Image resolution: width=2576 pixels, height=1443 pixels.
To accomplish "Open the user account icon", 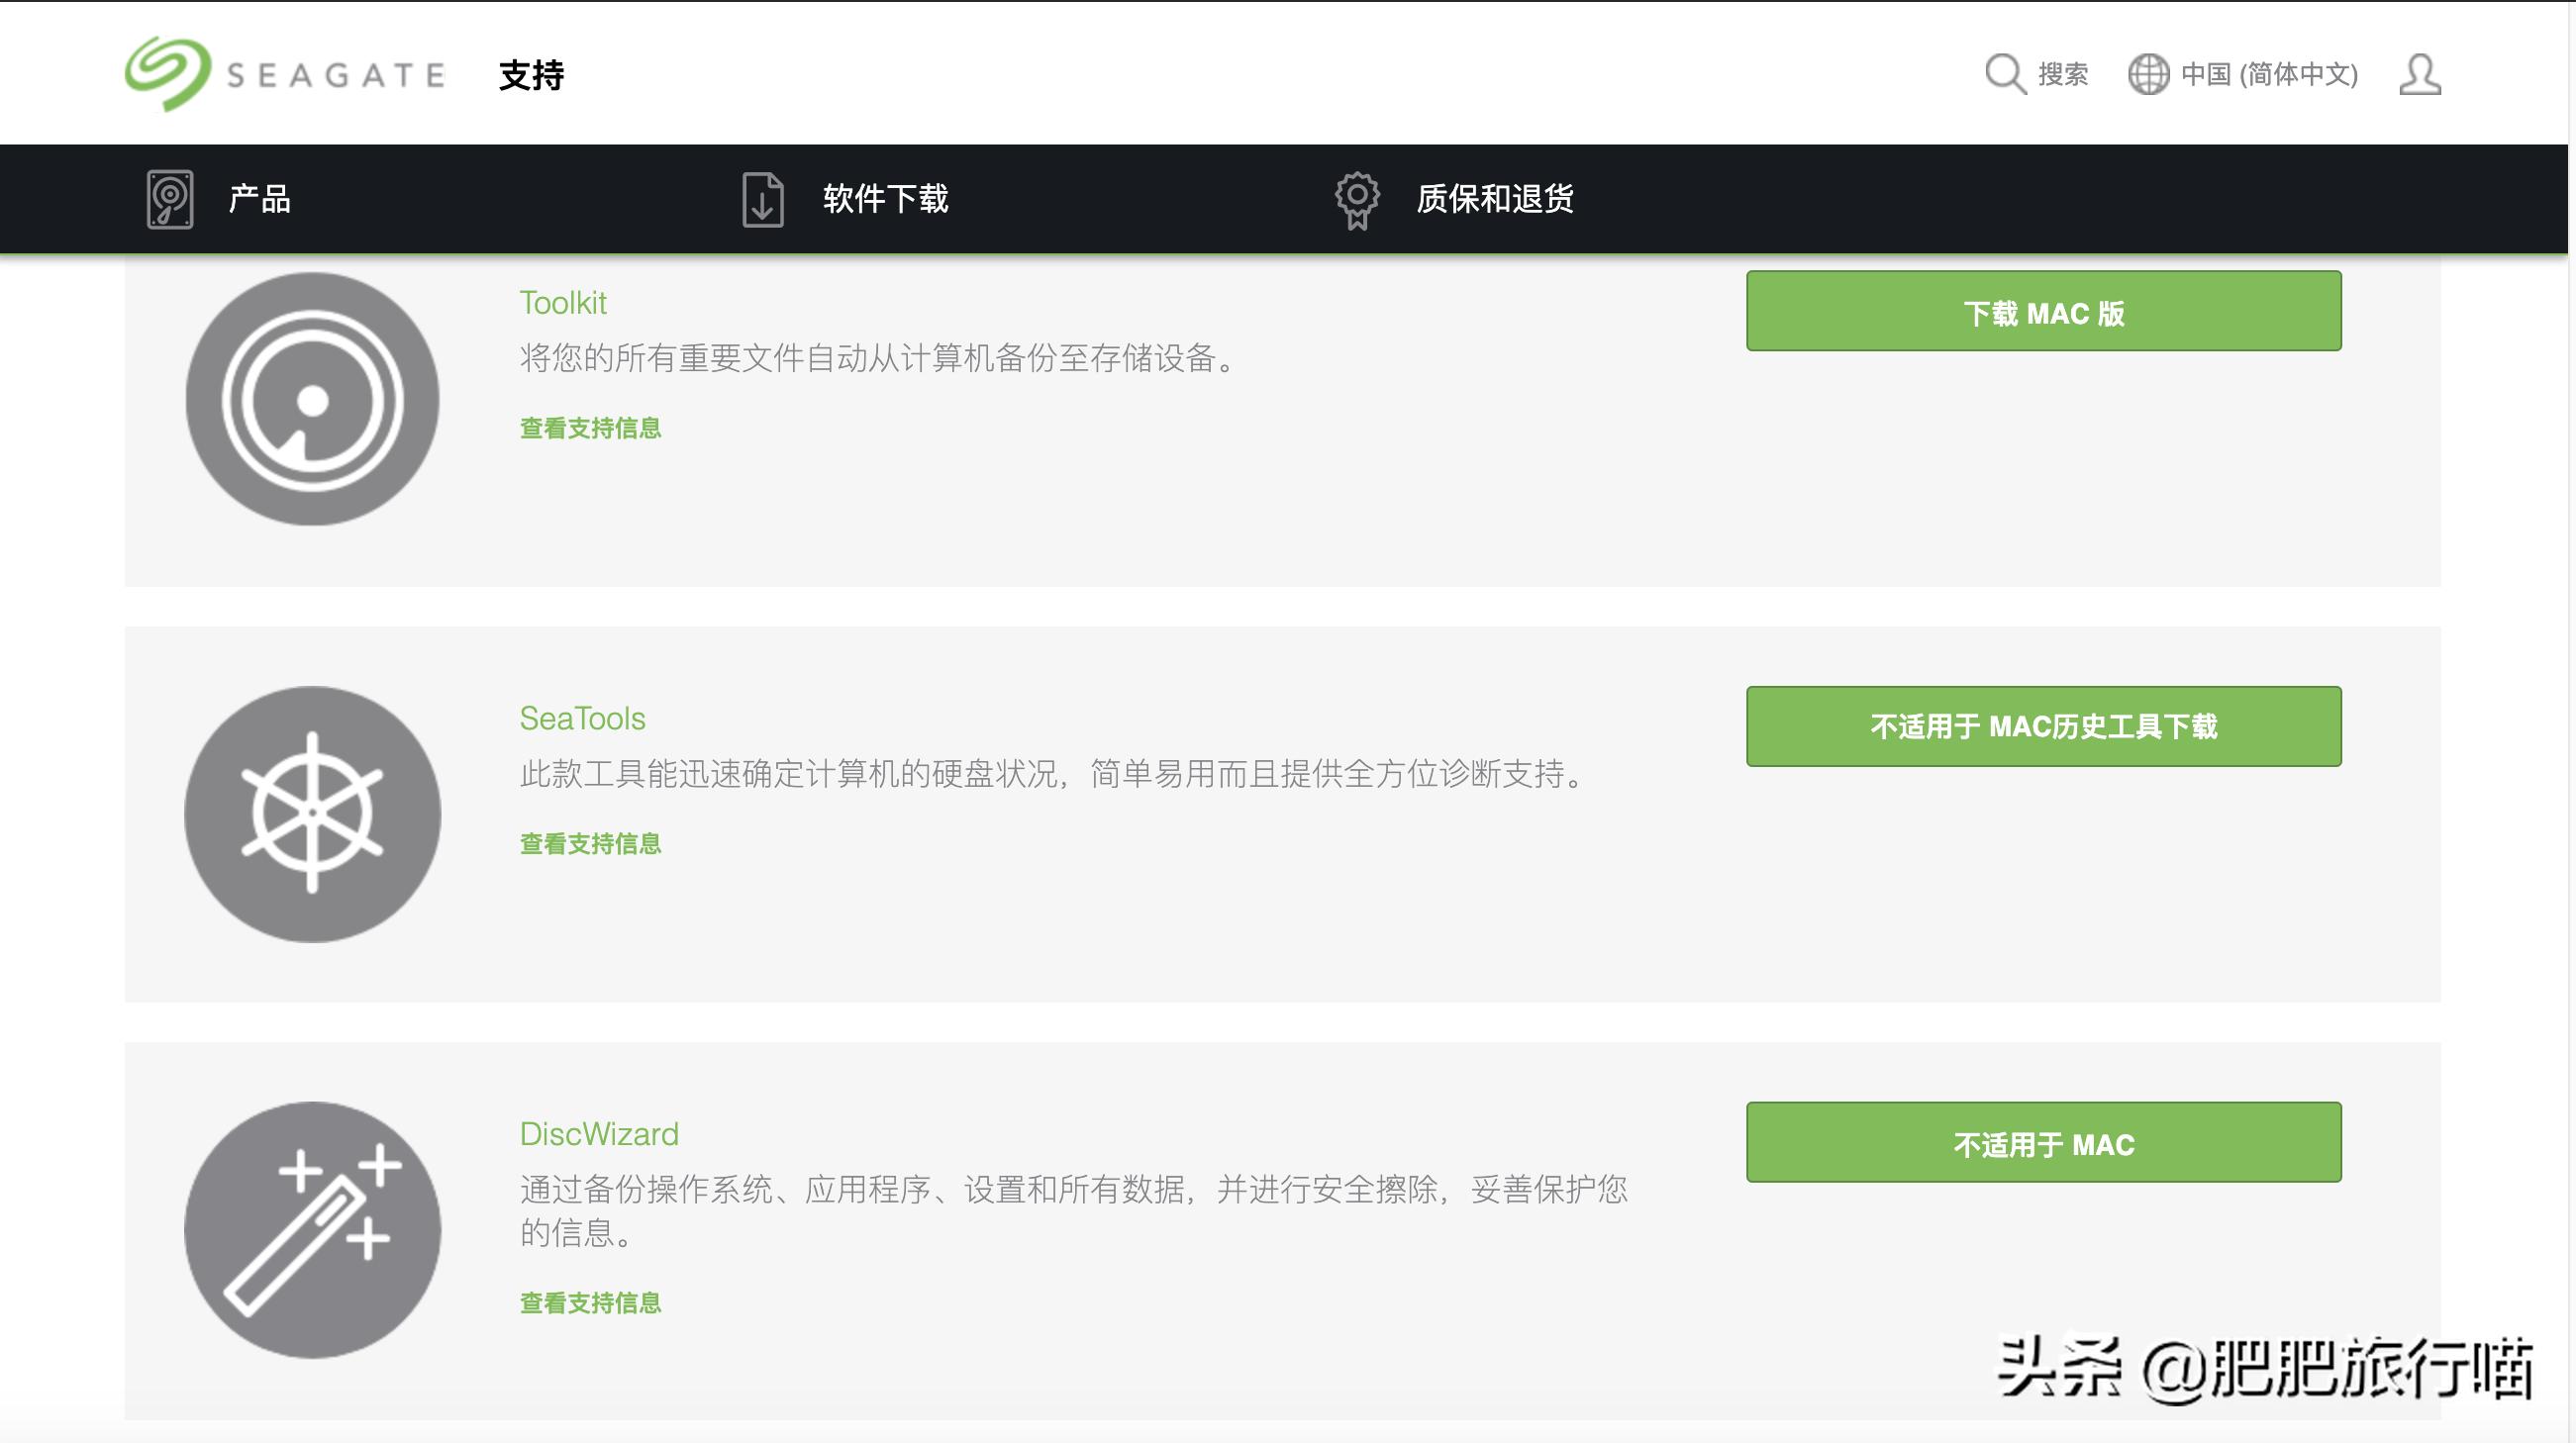I will [x=2419, y=73].
